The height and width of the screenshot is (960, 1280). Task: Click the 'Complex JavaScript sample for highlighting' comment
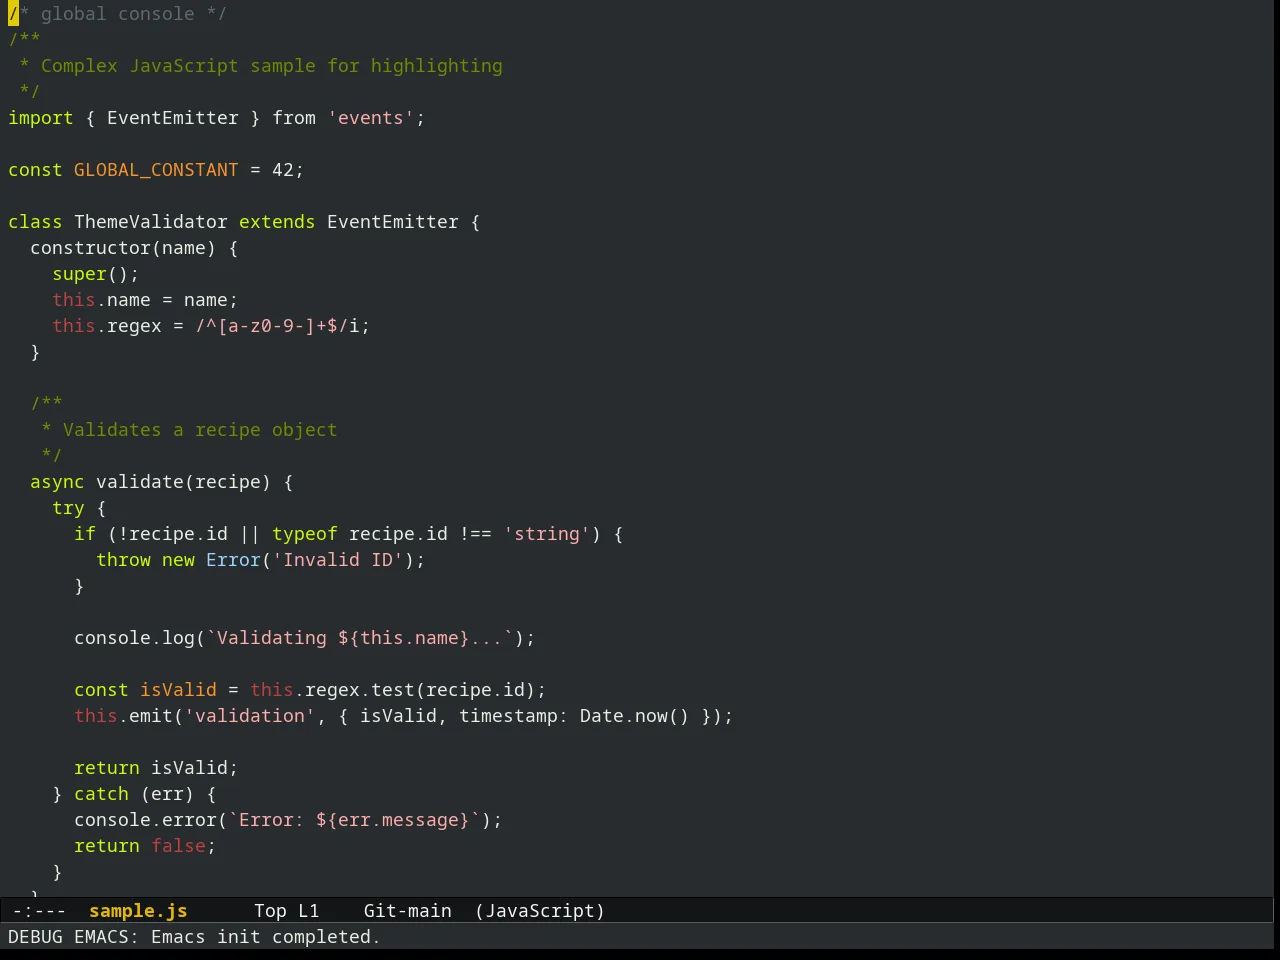272,66
